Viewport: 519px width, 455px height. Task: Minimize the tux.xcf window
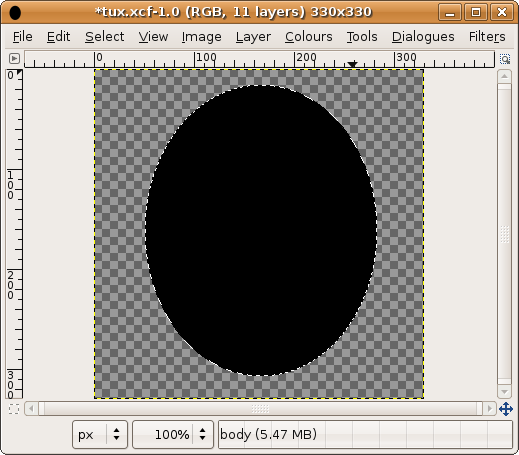tap(450, 12)
